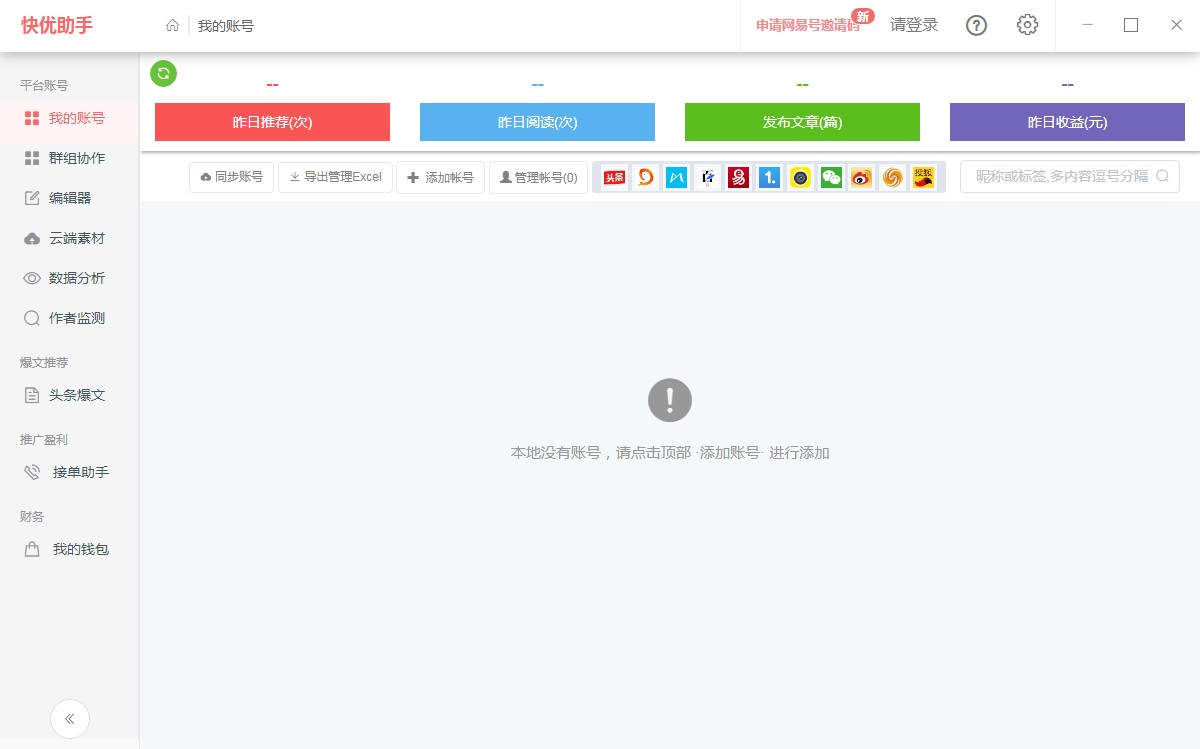Click the home icon in the breadcrumb
This screenshot has height=749, width=1200.
(173, 26)
